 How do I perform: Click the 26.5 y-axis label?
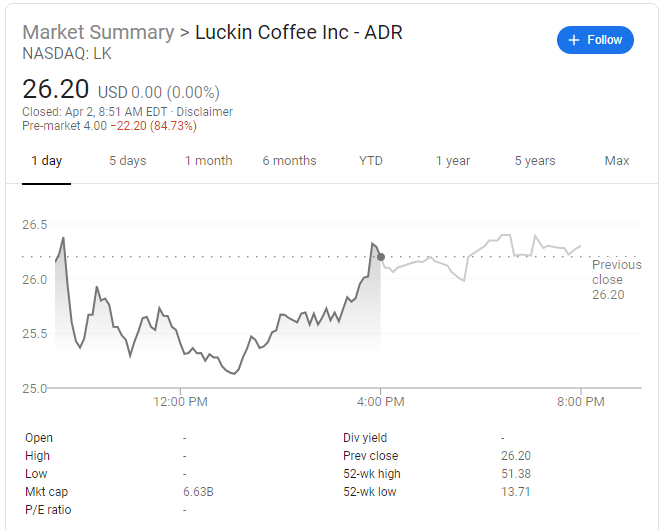coord(35,225)
